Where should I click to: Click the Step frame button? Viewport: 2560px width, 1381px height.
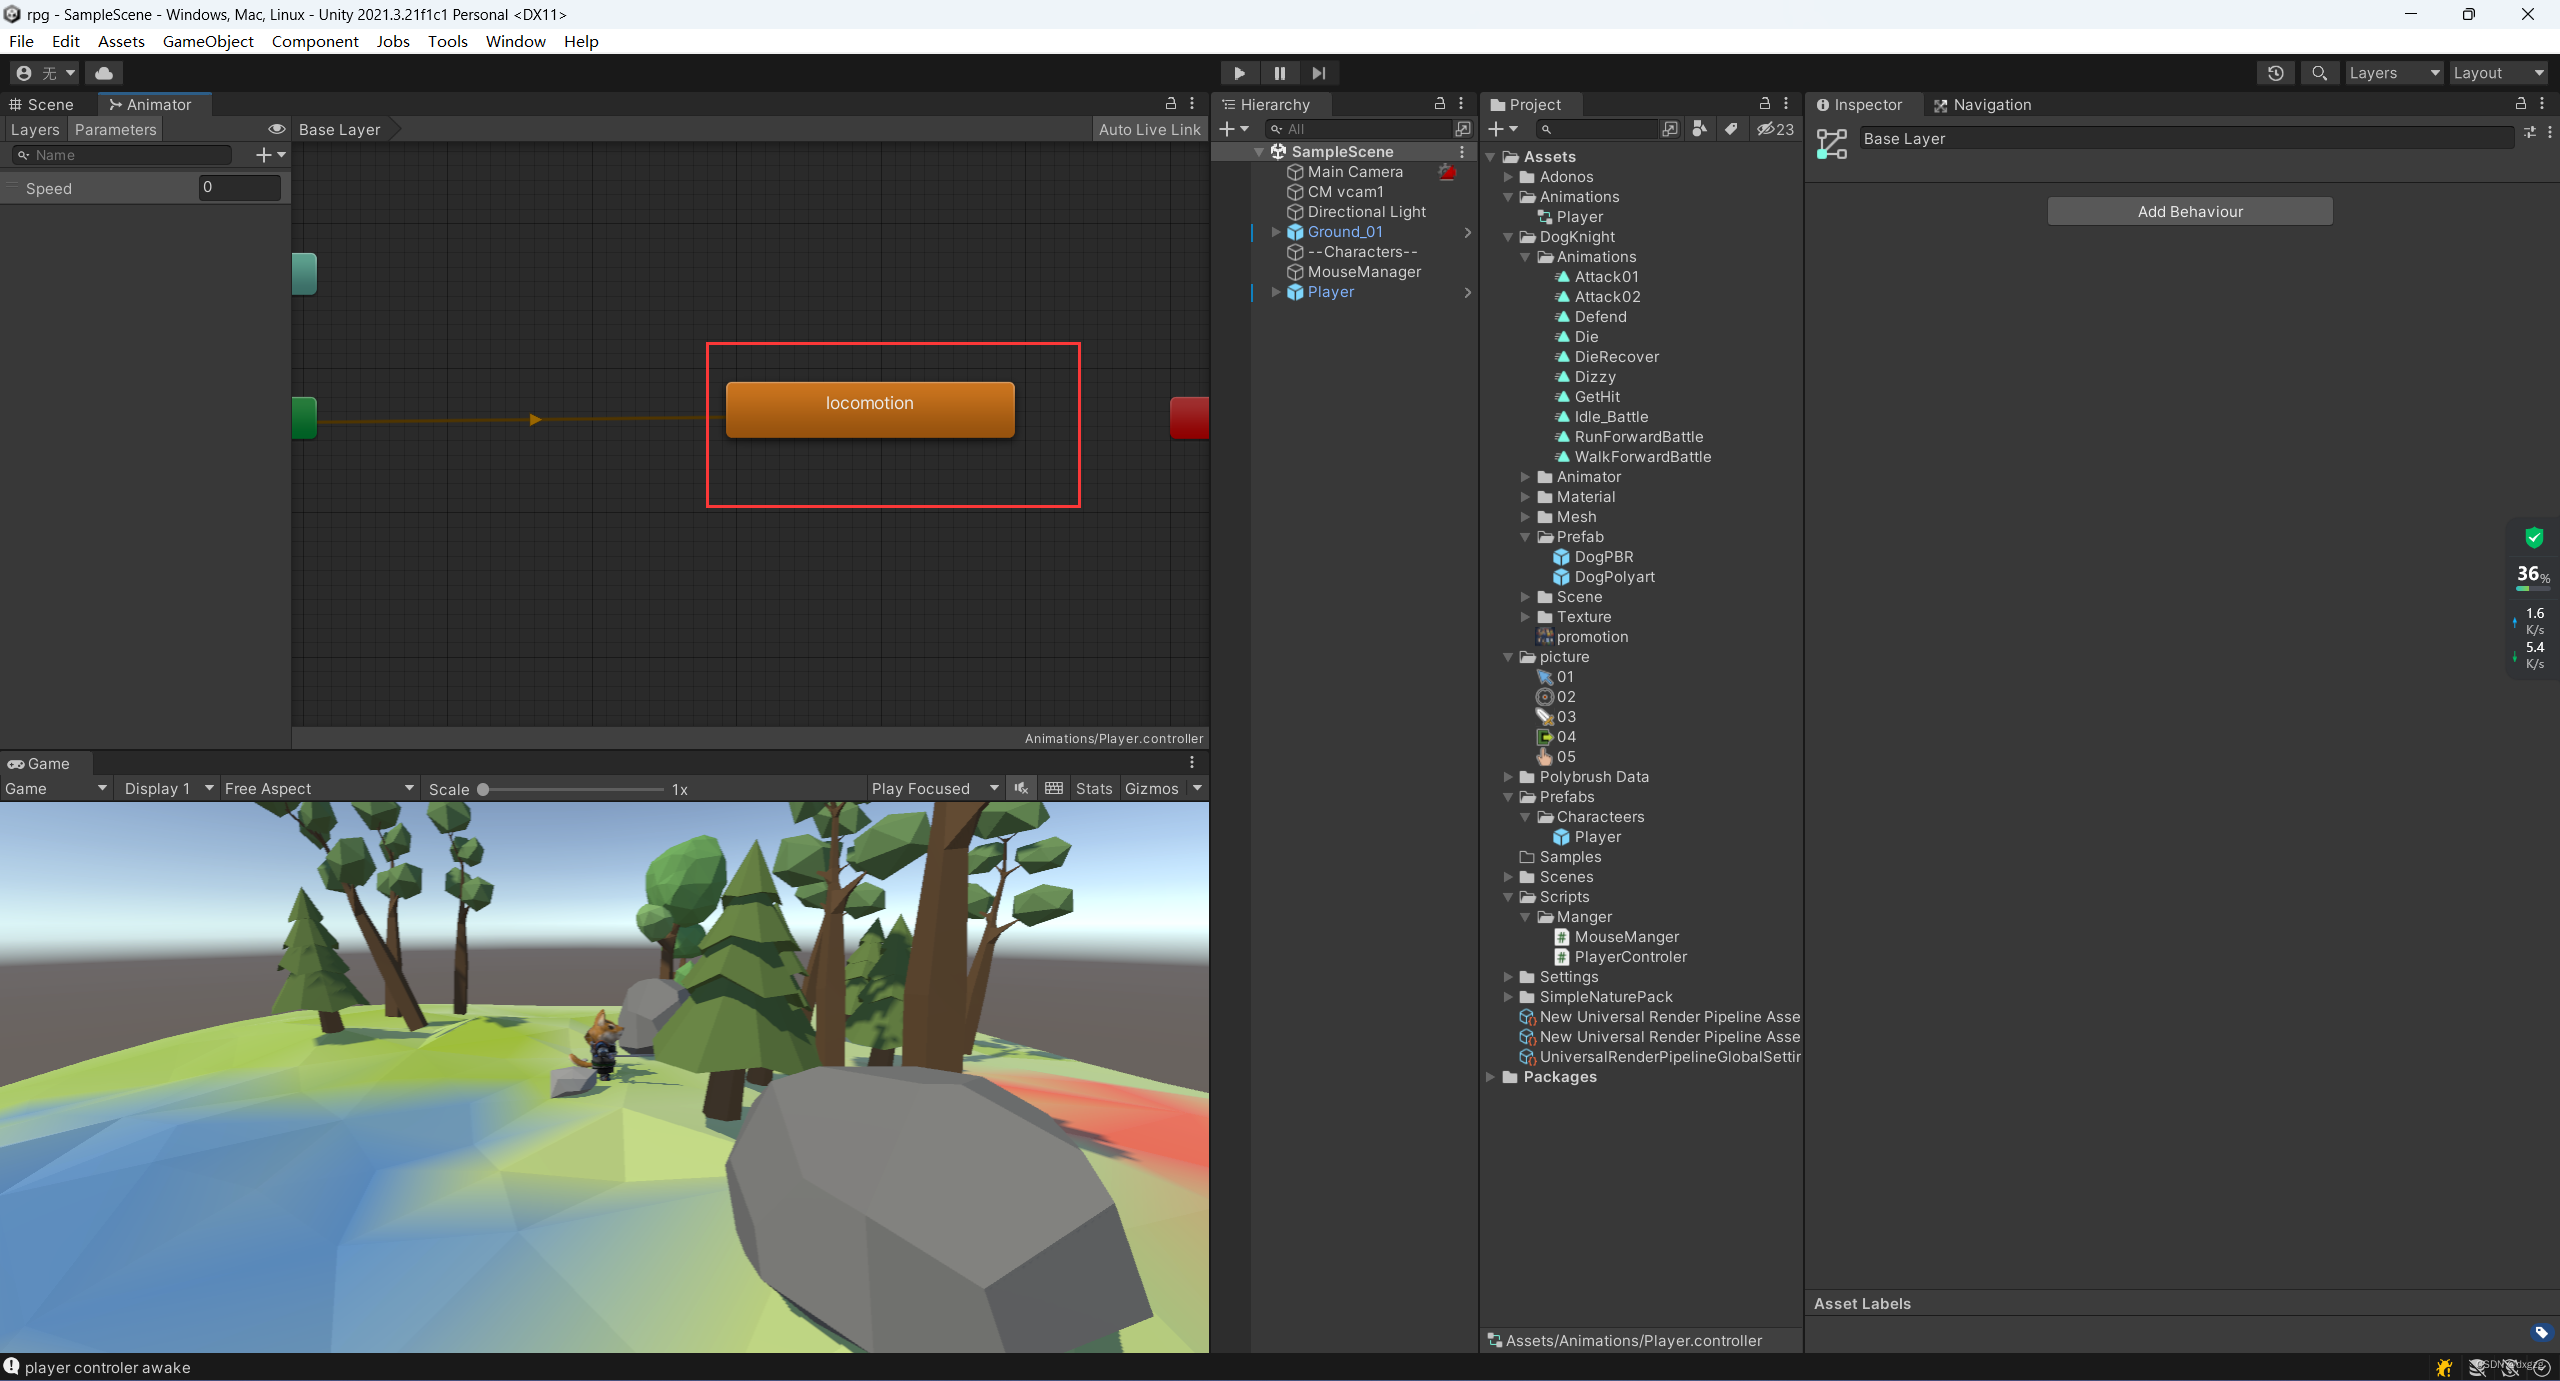tap(1319, 73)
